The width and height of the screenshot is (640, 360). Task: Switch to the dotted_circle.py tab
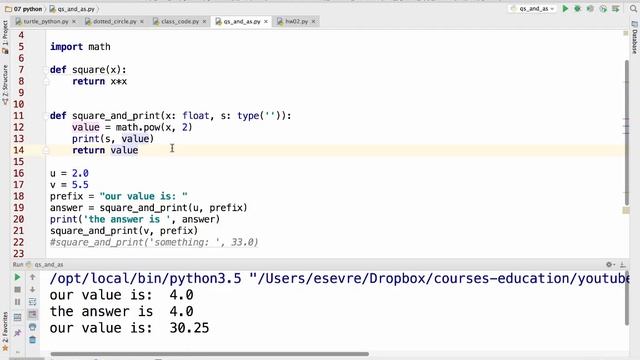pos(114,21)
